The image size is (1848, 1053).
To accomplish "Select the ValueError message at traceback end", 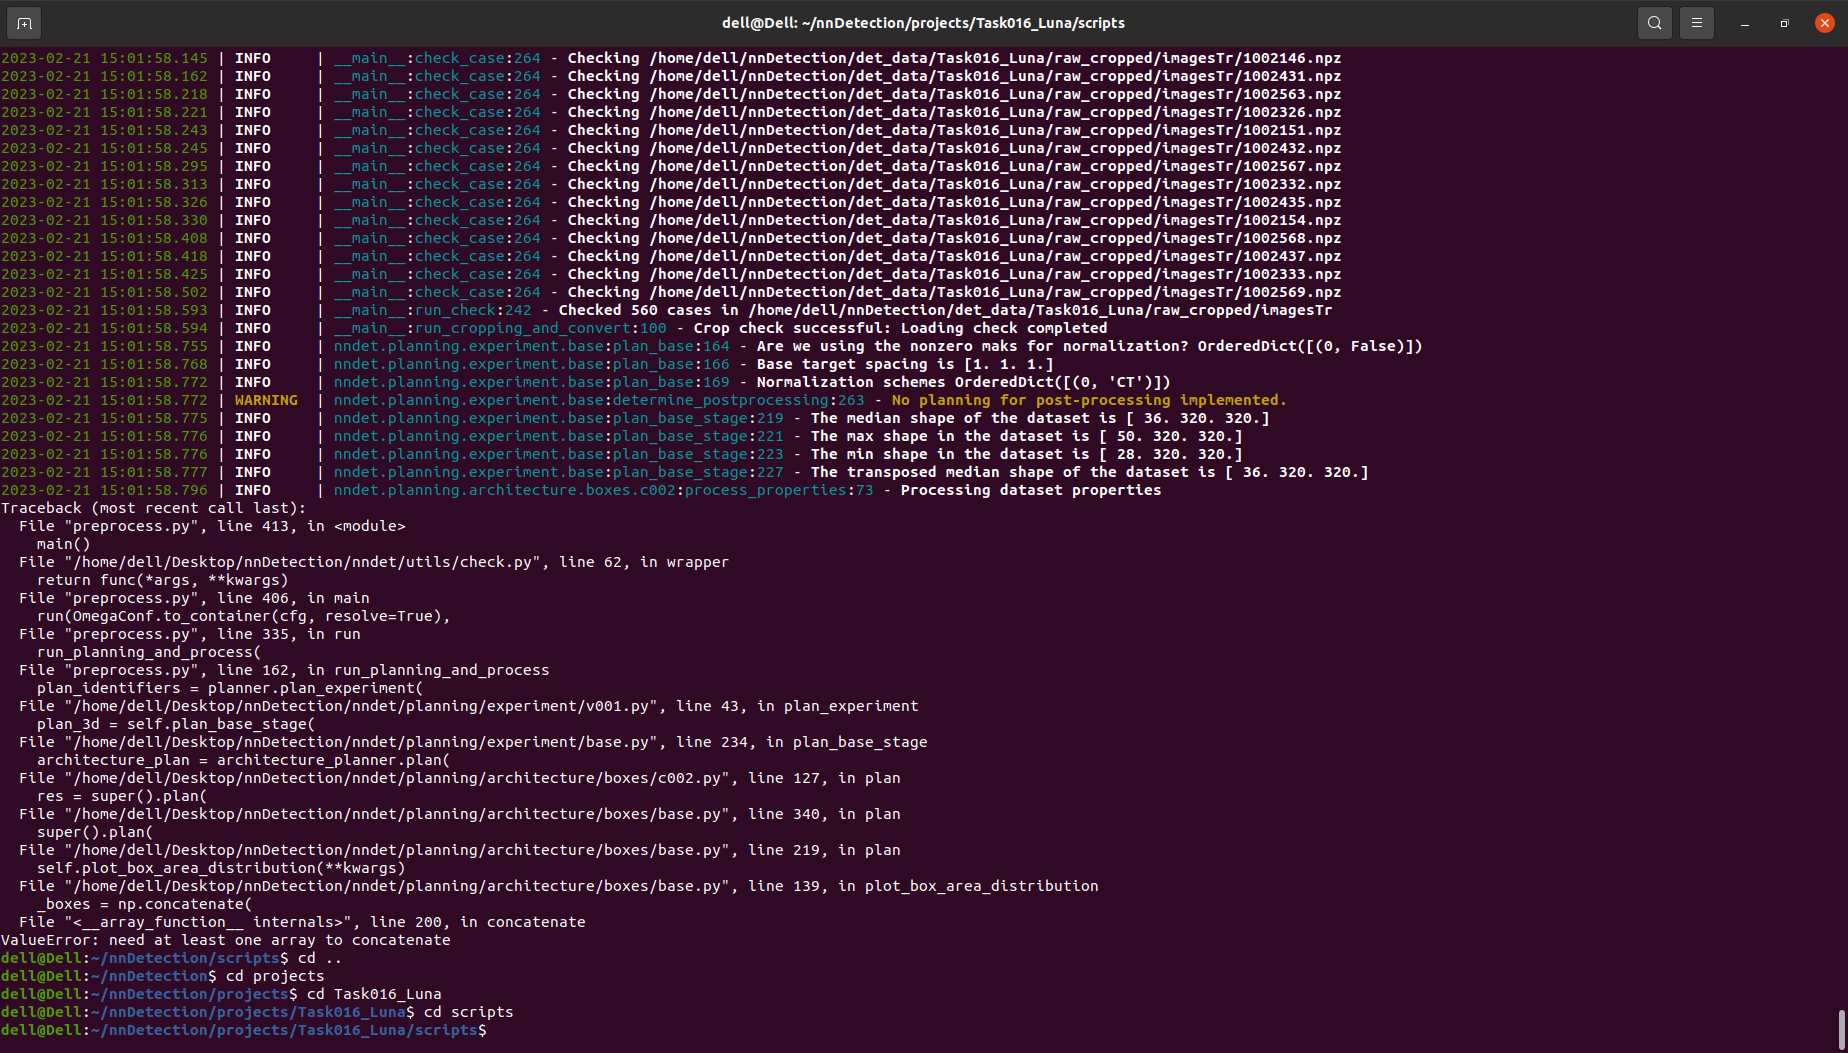I will coord(226,940).
